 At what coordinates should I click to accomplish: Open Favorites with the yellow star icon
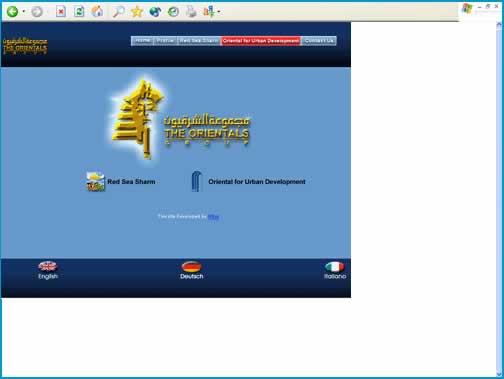[137, 12]
